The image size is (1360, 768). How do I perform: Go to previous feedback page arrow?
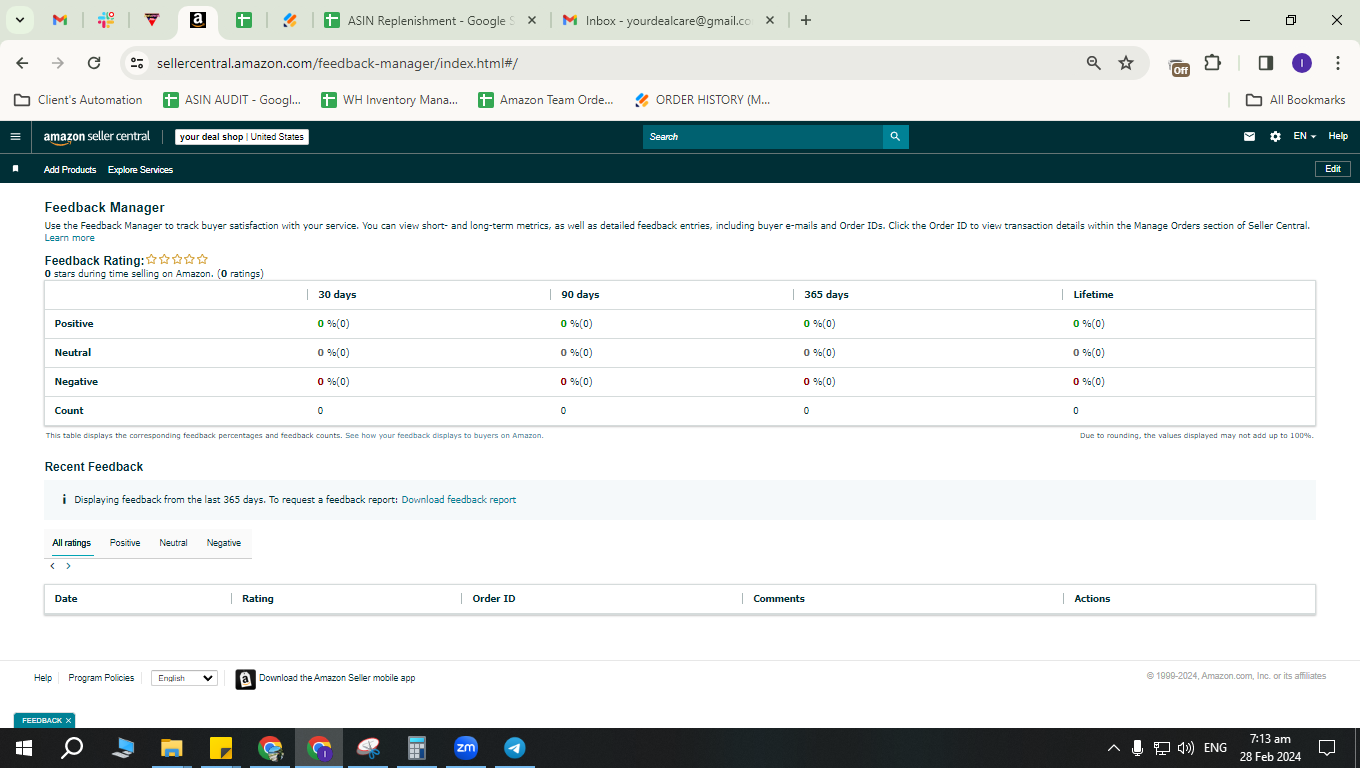53,566
